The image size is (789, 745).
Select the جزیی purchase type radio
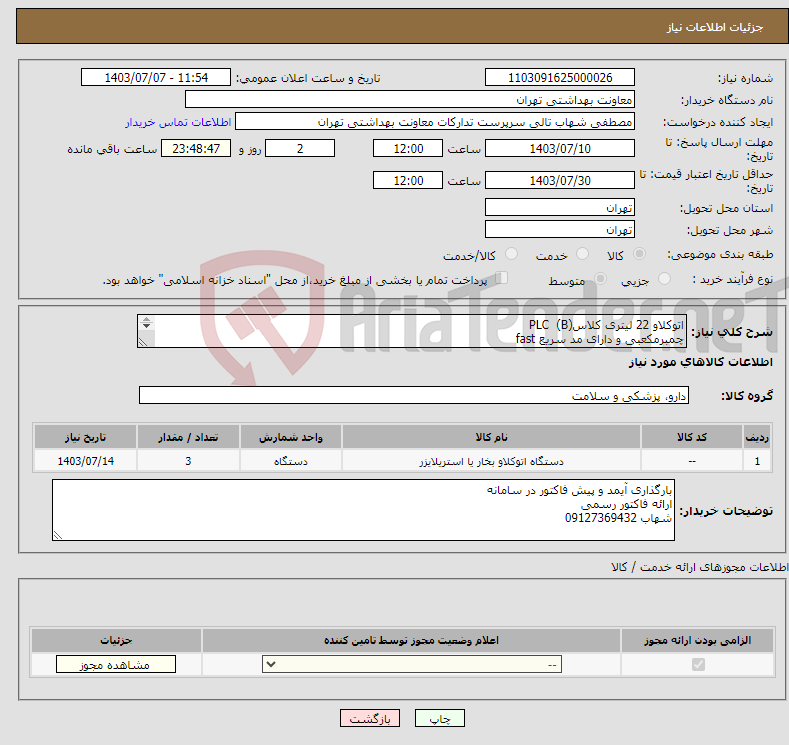[664, 279]
